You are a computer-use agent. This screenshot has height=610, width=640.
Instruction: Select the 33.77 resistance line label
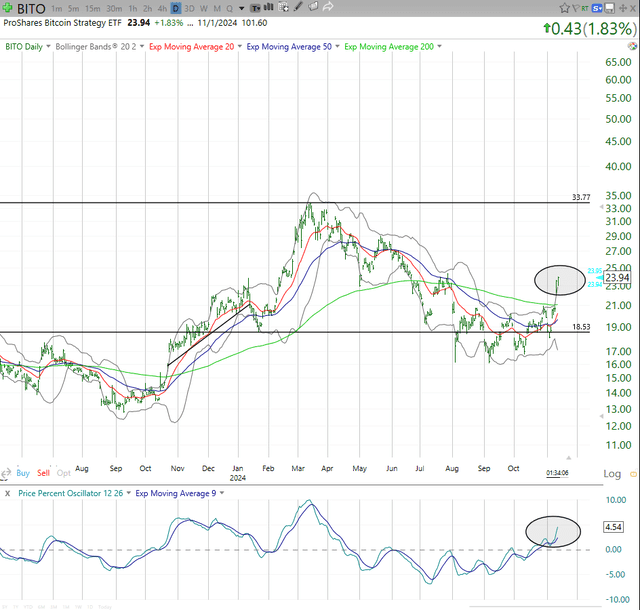click(581, 197)
